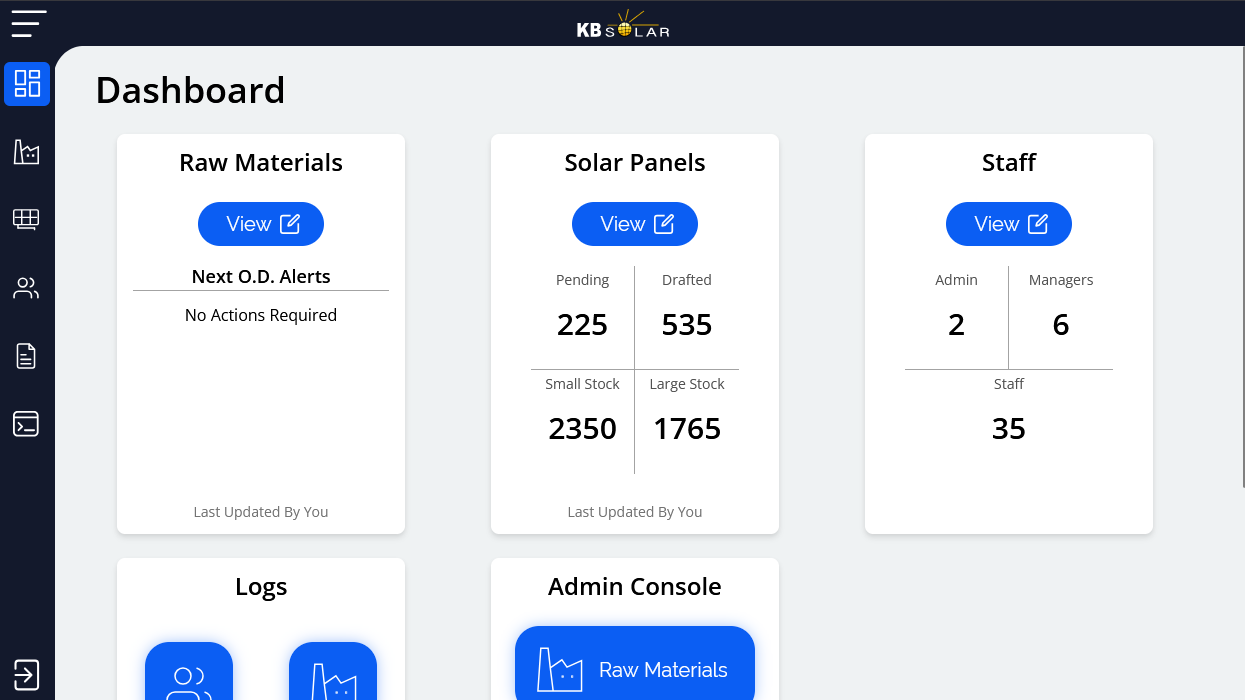
Task: Click the Managers count 6
Action: [1061, 325]
